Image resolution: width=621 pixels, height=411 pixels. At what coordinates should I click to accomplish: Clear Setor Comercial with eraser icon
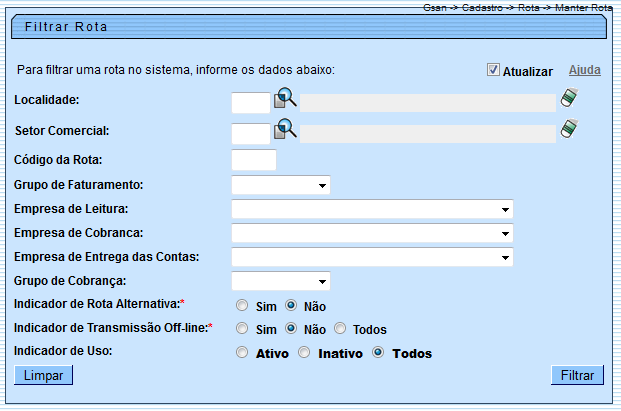(x=569, y=130)
